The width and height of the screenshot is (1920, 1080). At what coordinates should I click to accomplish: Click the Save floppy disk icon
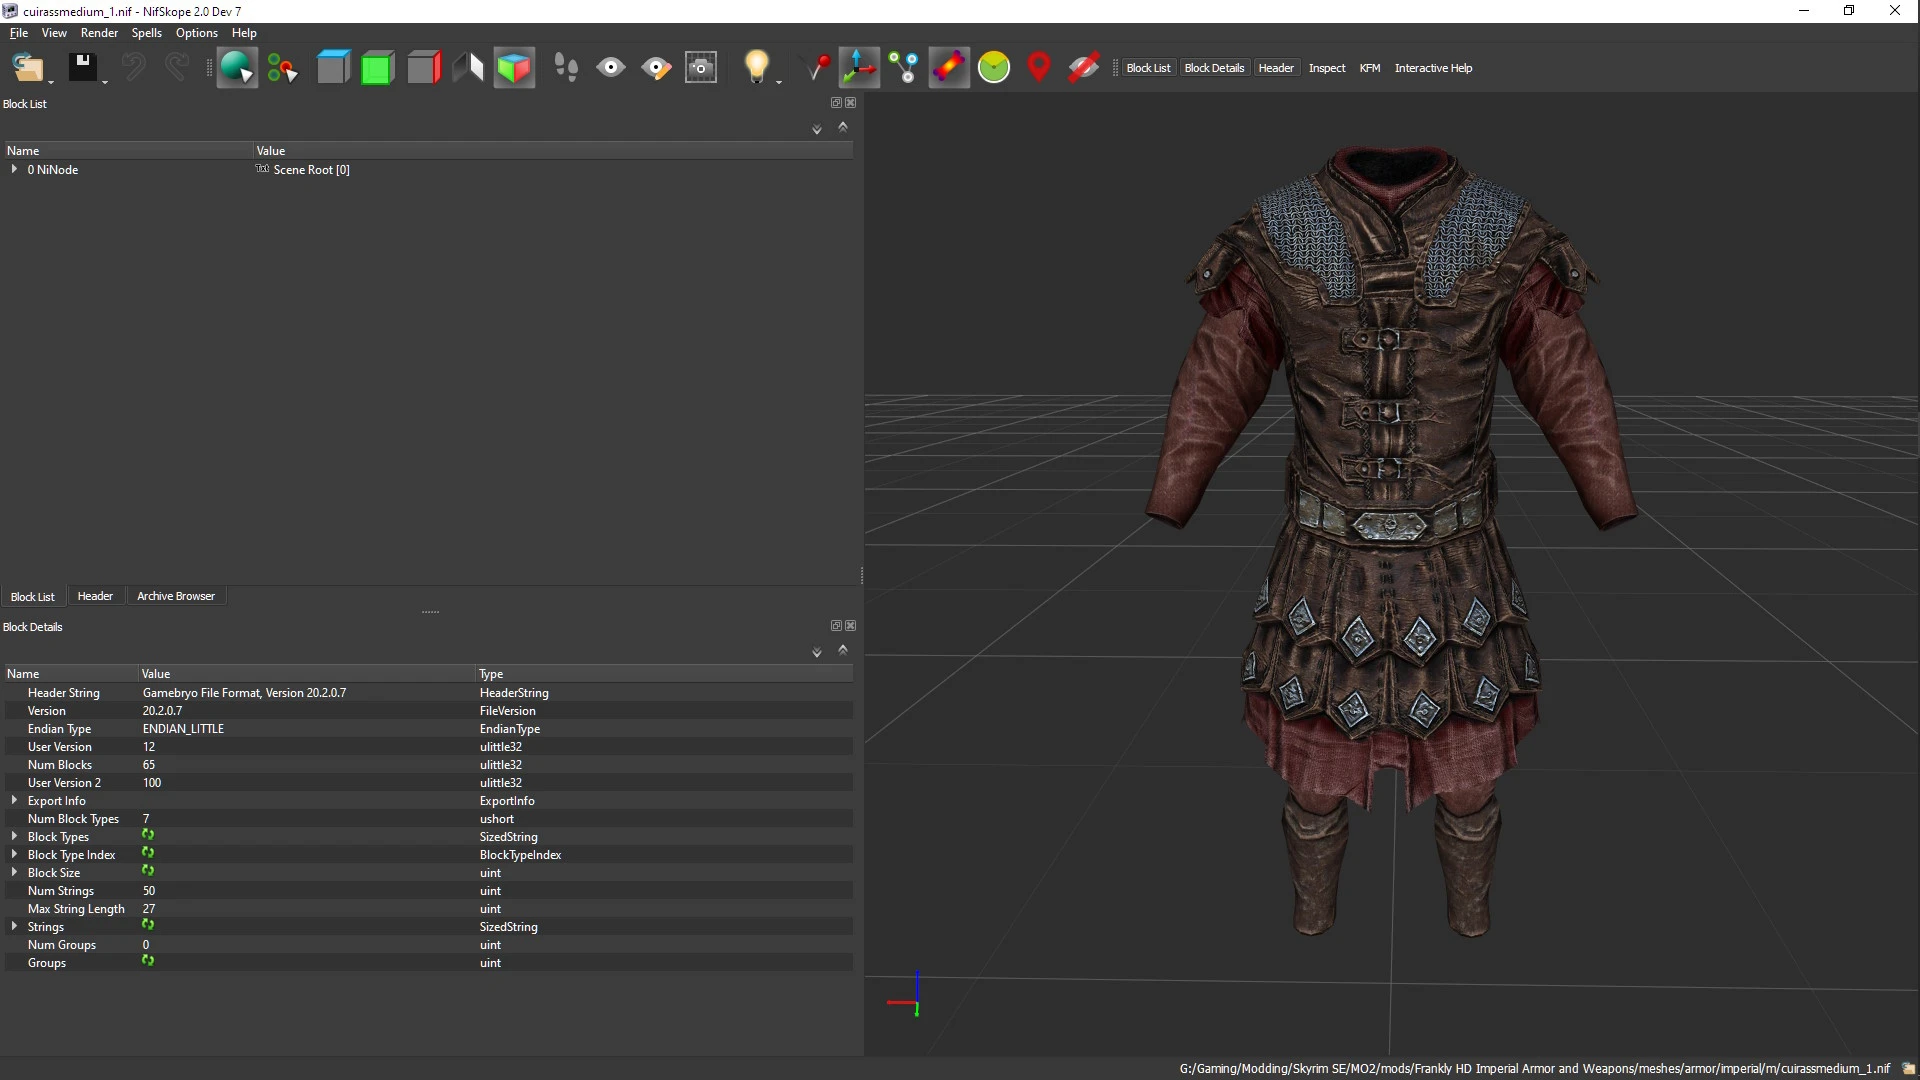(82, 68)
